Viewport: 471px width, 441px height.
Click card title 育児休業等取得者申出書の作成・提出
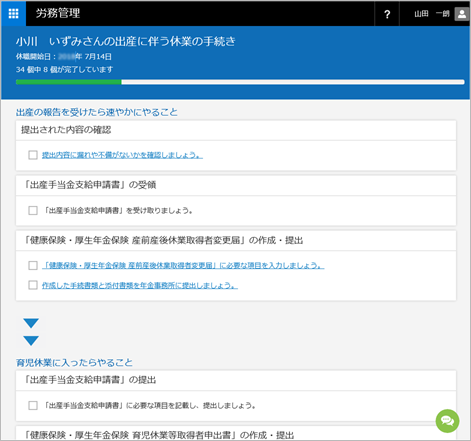click(158, 435)
